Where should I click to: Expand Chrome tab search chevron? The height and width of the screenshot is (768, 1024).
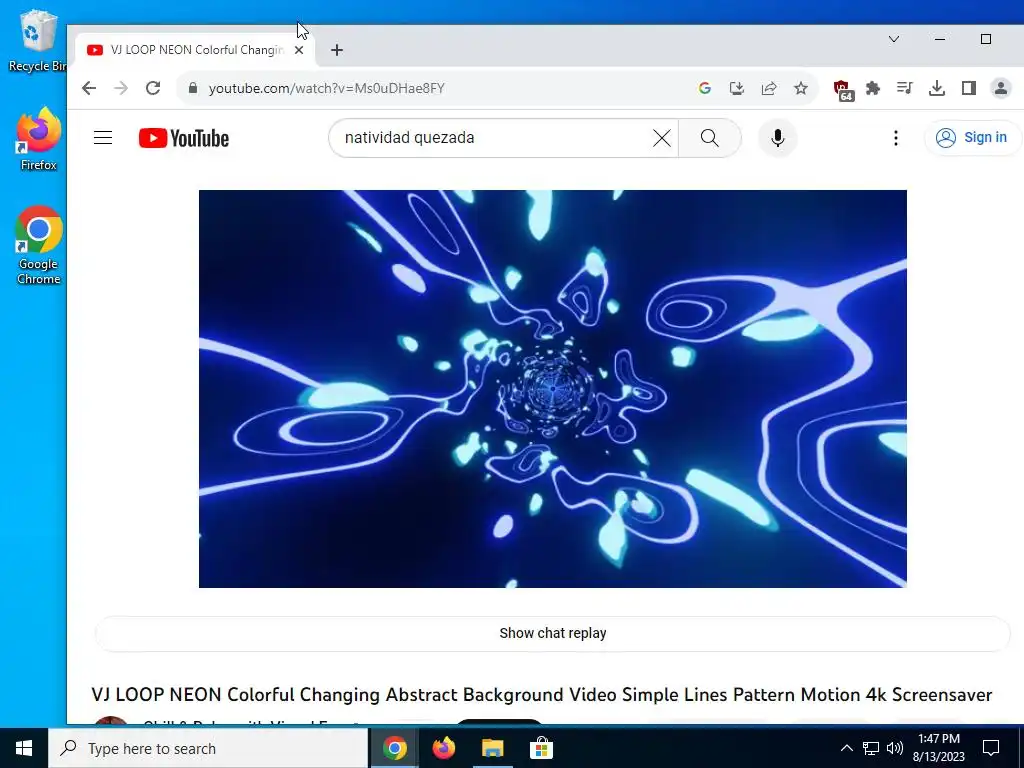pos(894,39)
